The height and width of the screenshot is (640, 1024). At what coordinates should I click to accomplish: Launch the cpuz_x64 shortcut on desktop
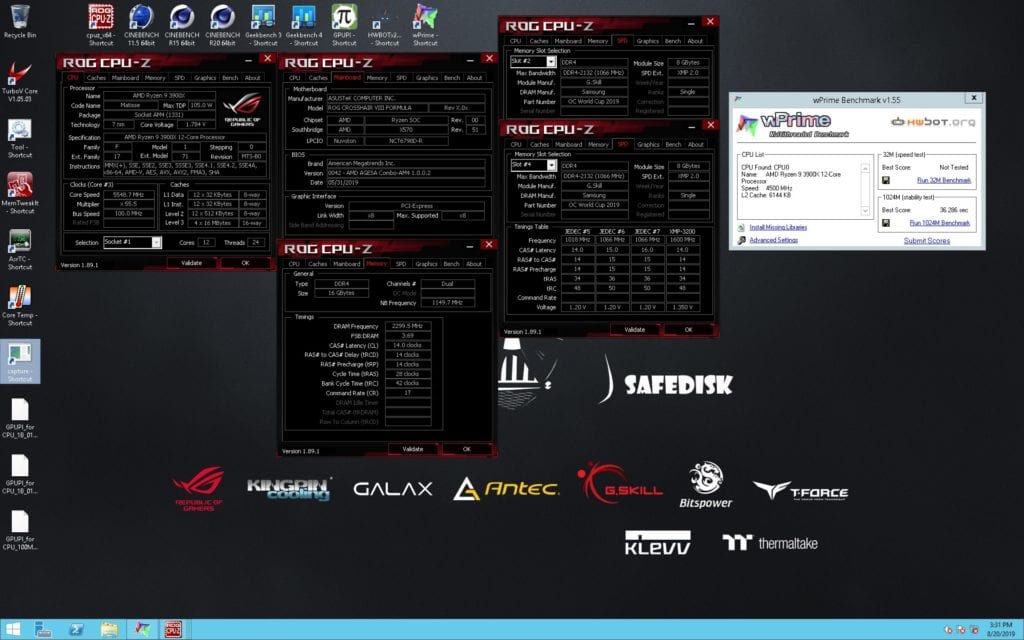(101, 25)
